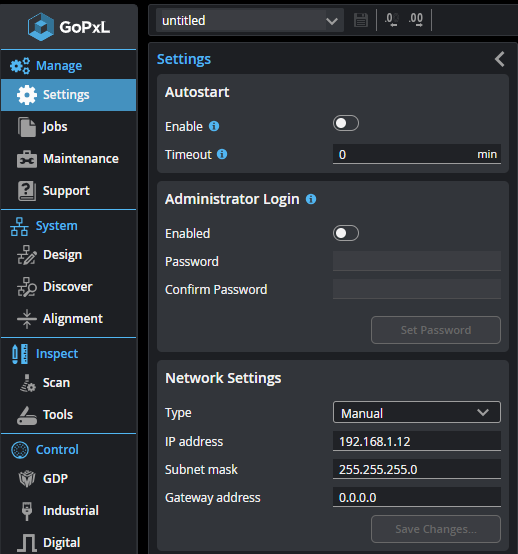Click the IP address input field
518x554 pixels.
point(417,441)
